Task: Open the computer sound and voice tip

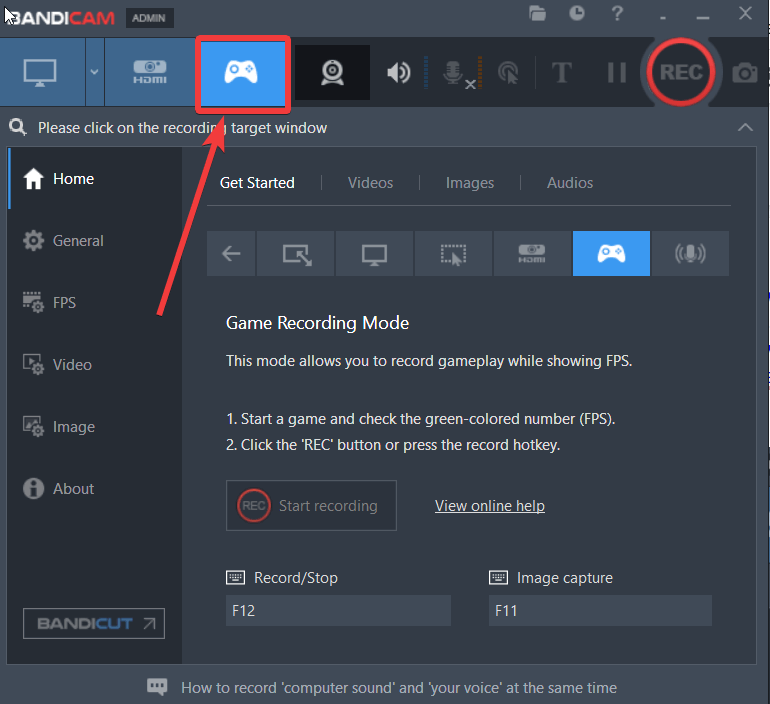Action: pyautogui.click(x=399, y=687)
